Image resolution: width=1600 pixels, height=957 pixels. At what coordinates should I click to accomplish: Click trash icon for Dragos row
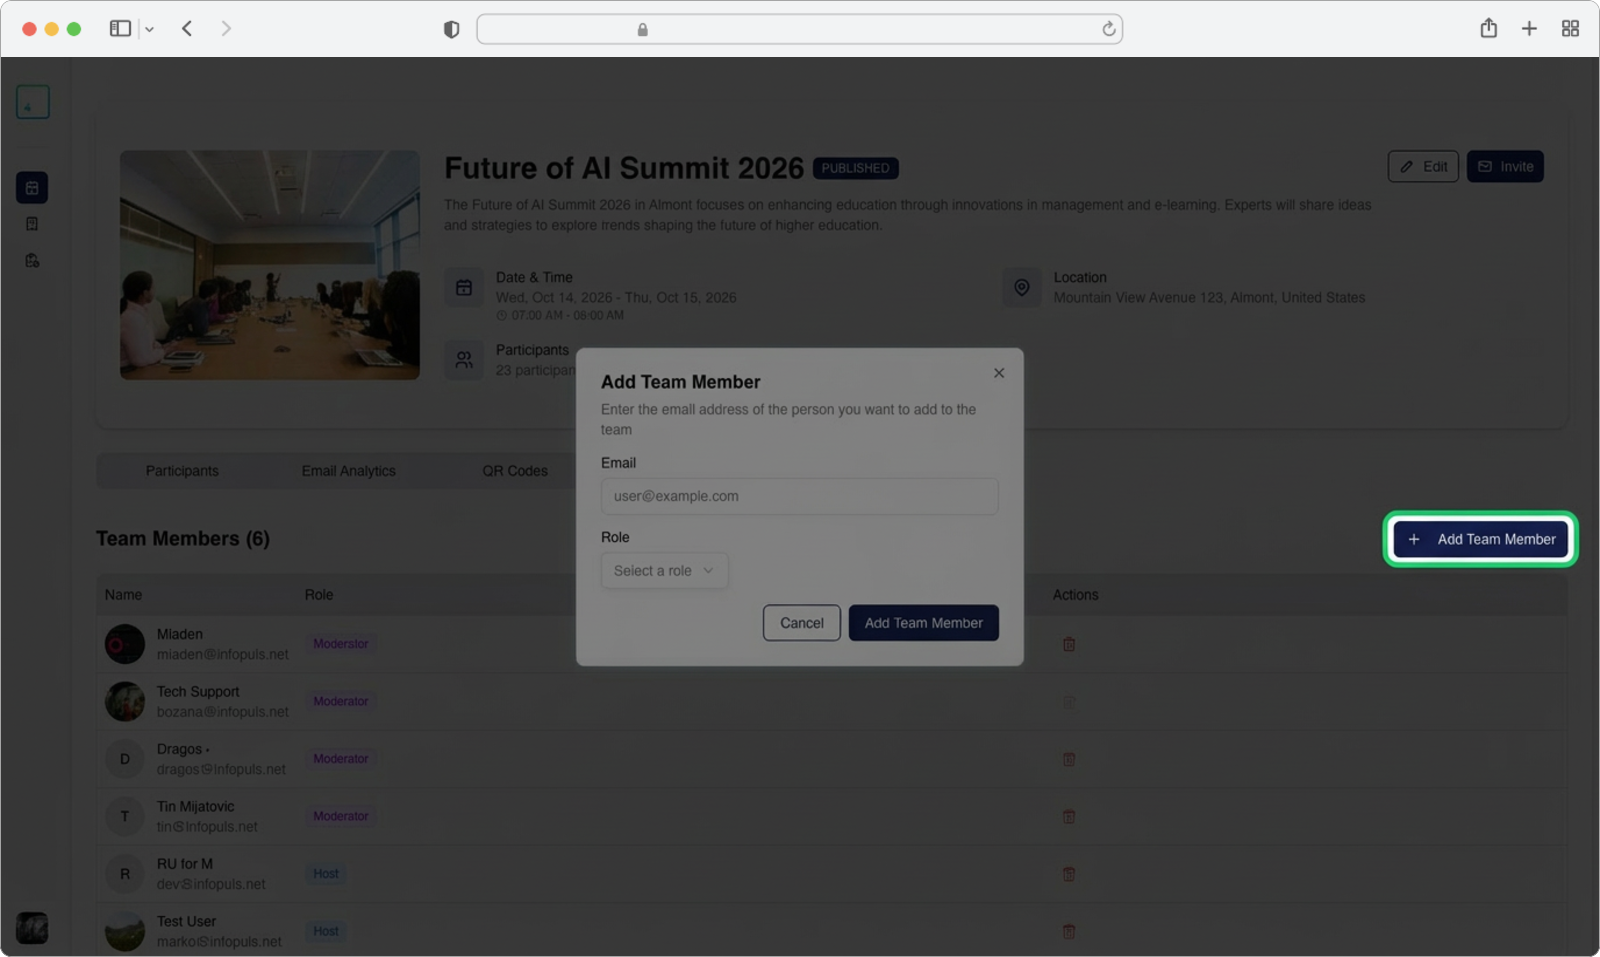pos(1068,759)
